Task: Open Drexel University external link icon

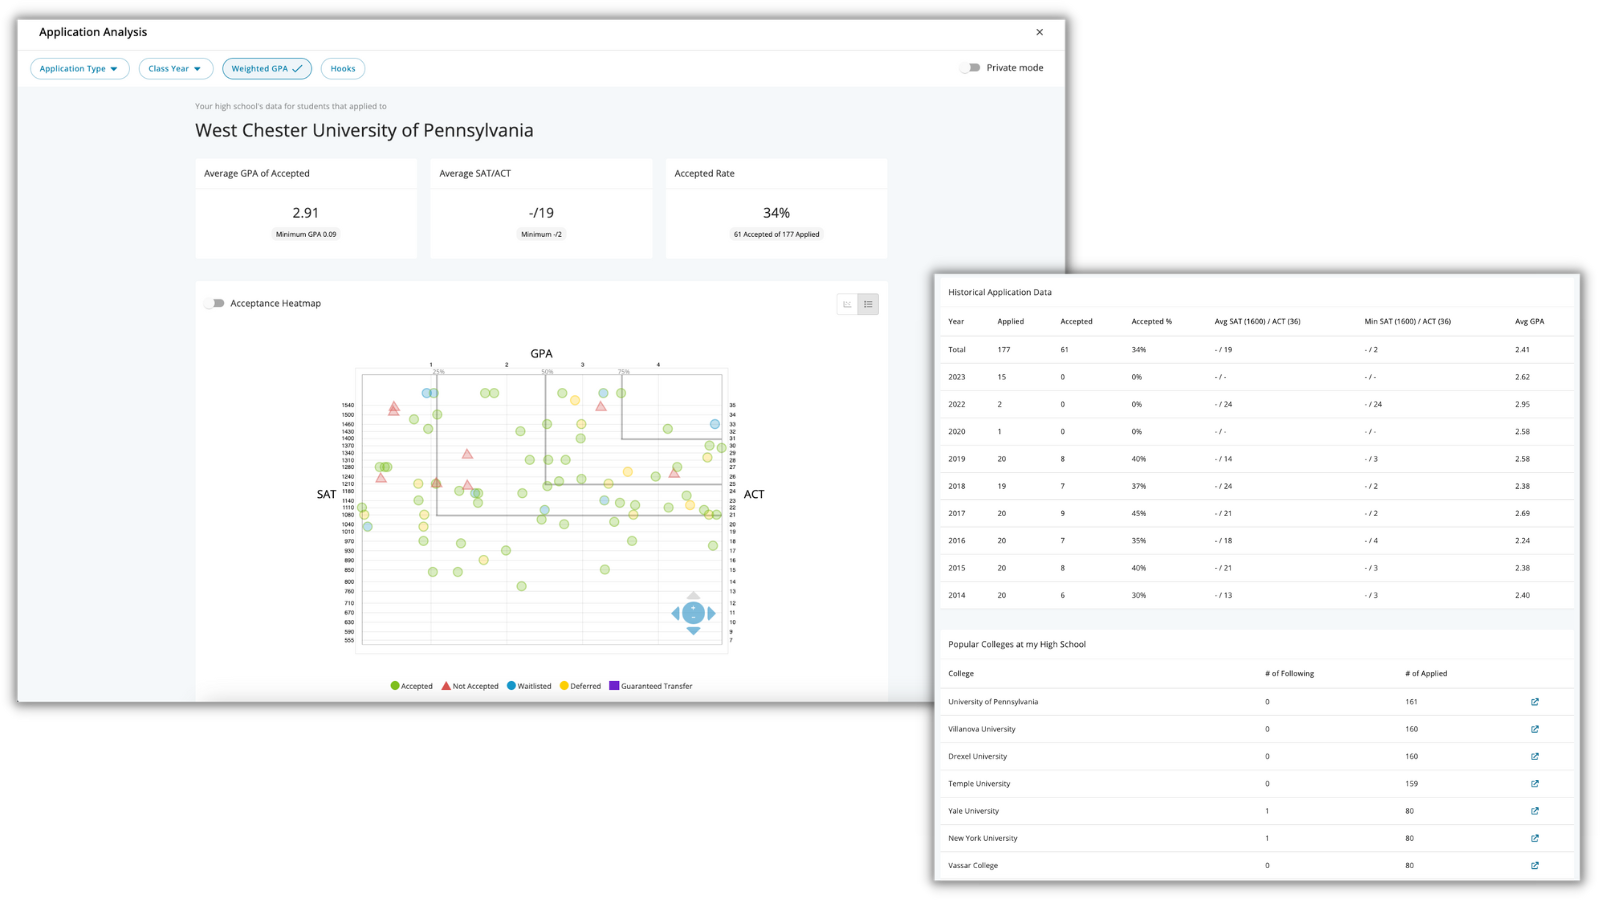Action: tap(1535, 756)
